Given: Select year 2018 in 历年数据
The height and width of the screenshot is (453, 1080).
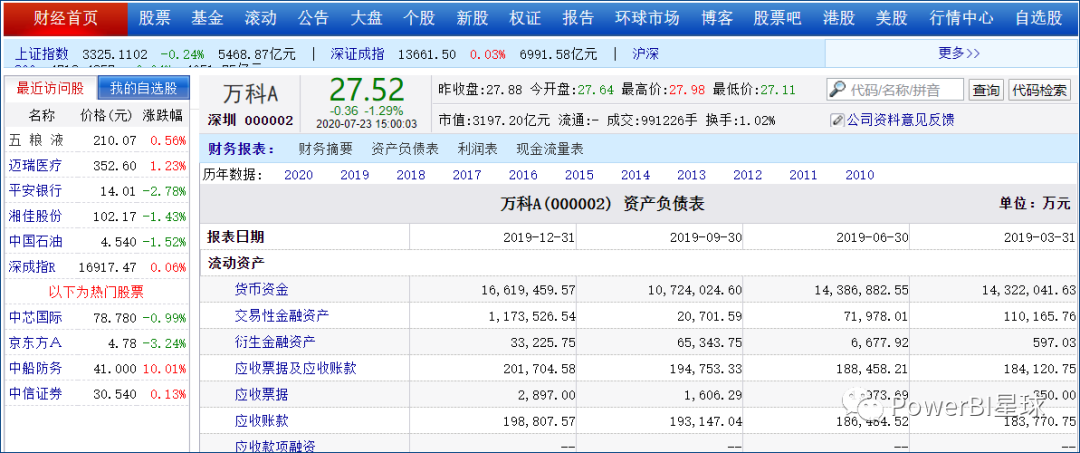Looking at the screenshot, I should click(x=410, y=175).
